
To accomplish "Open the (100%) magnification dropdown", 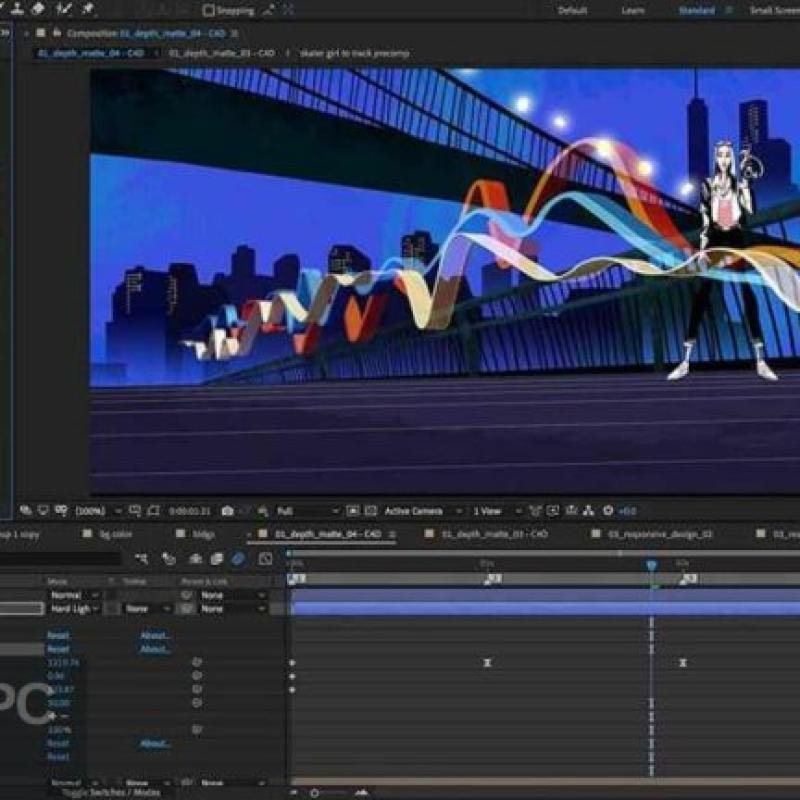I will tap(99, 511).
